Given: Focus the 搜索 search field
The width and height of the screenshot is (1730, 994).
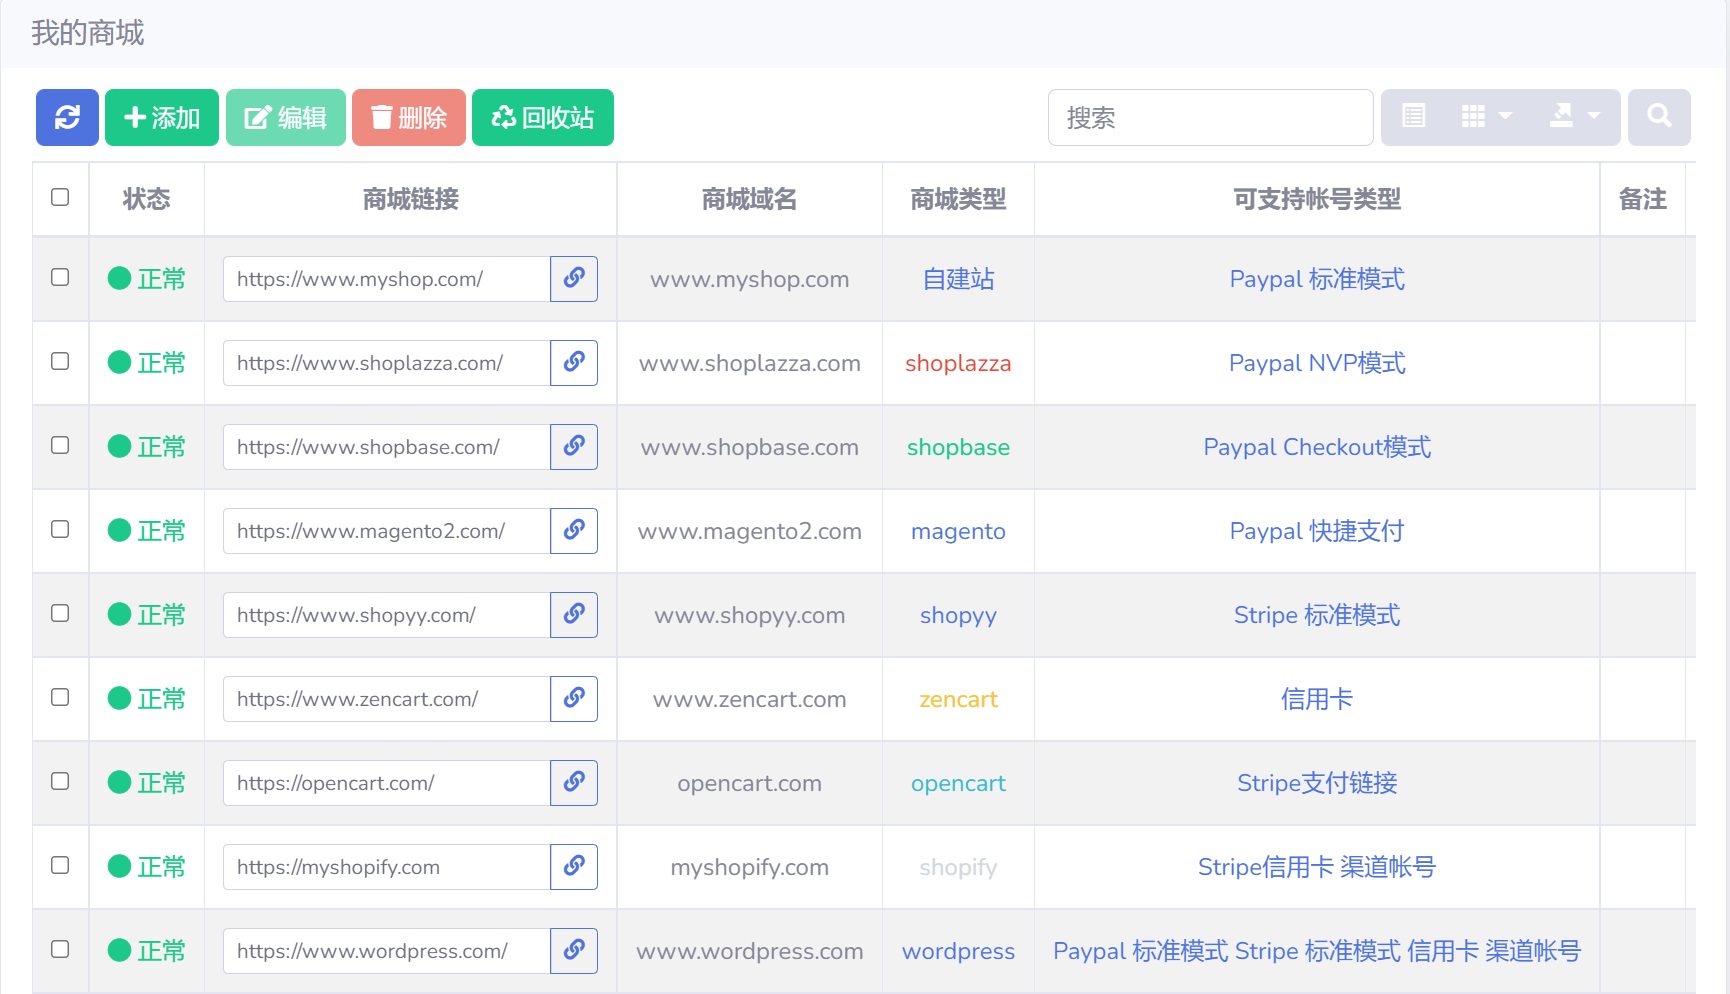Looking at the screenshot, I should [1210, 118].
